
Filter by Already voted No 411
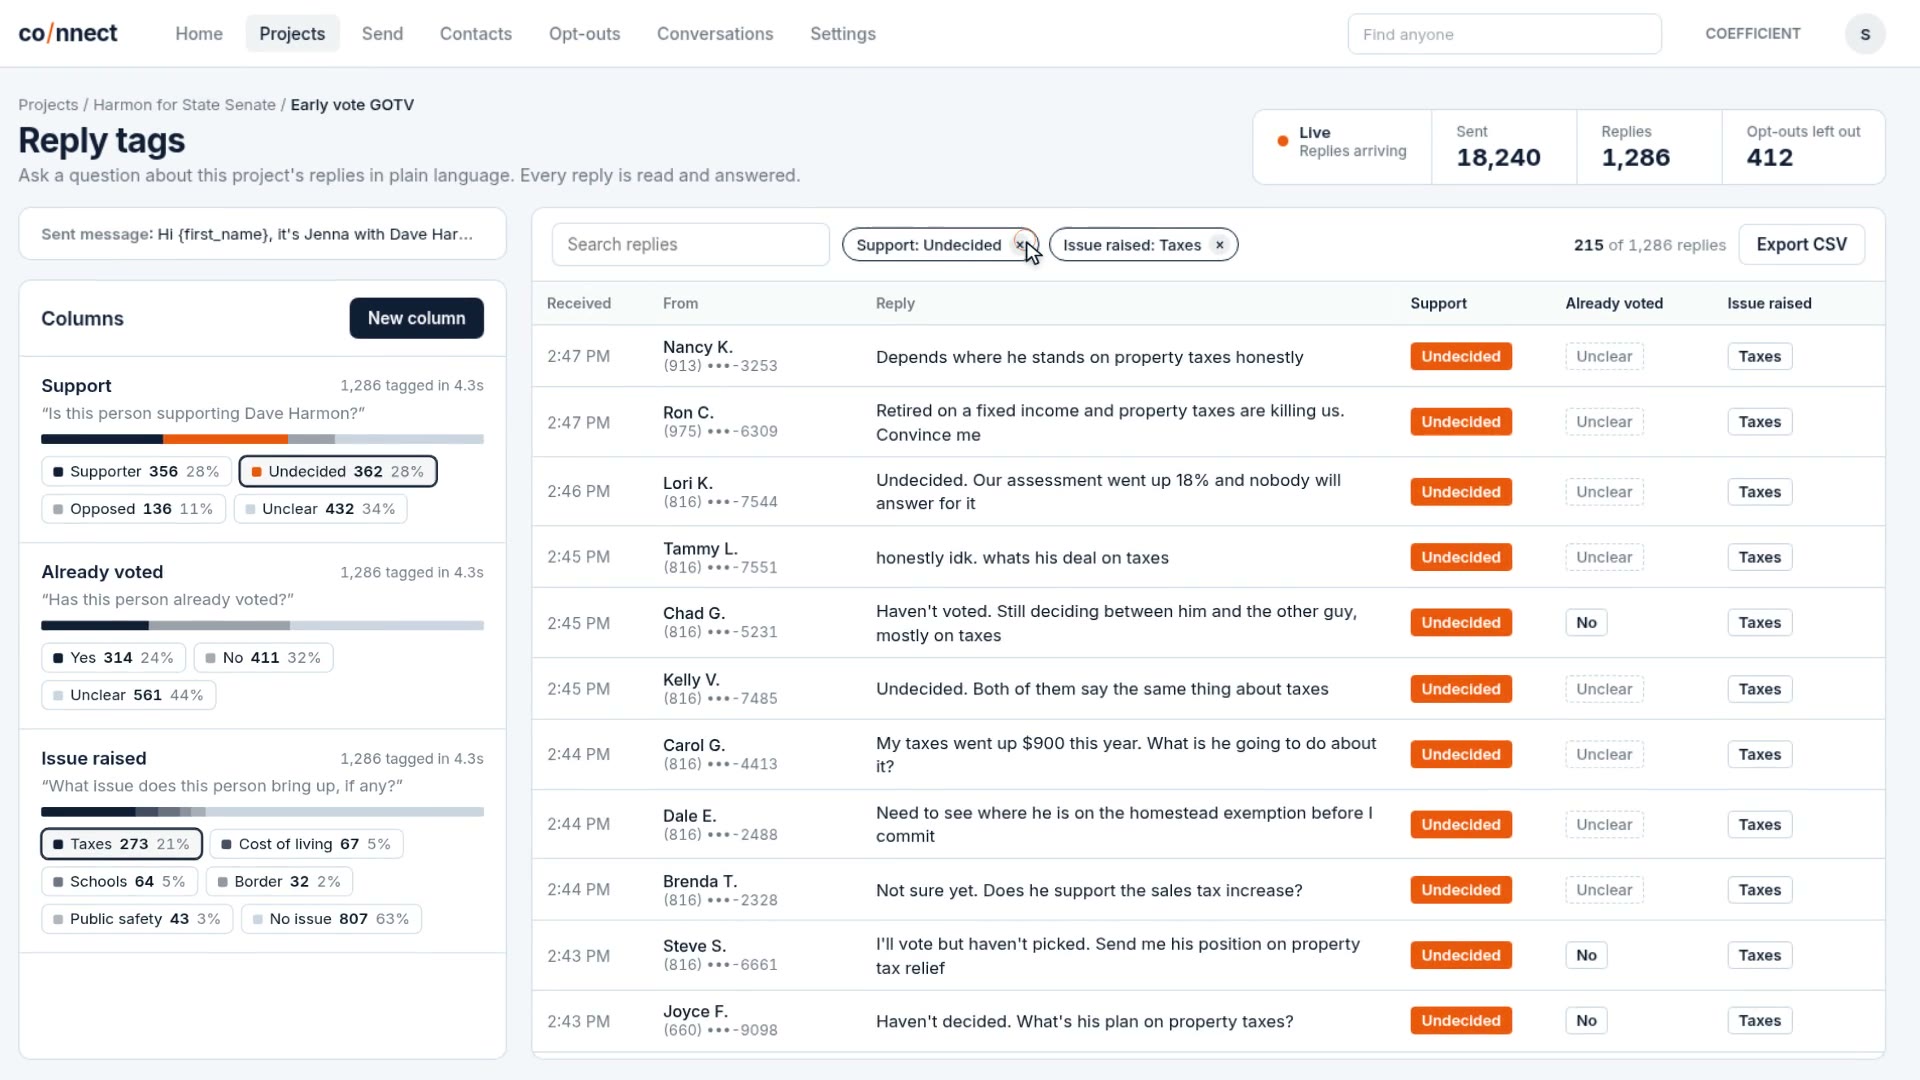click(x=263, y=658)
